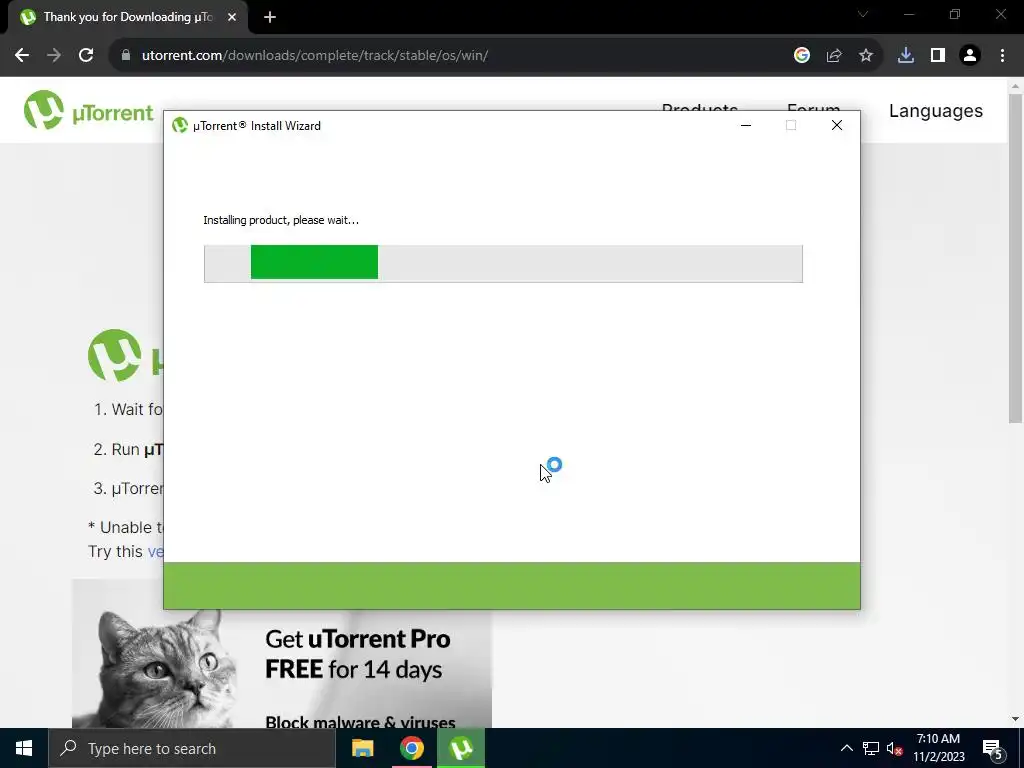This screenshot has width=1024, height=768.
Task: Open a new browser tab
Action: pyautogui.click(x=270, y=17)
